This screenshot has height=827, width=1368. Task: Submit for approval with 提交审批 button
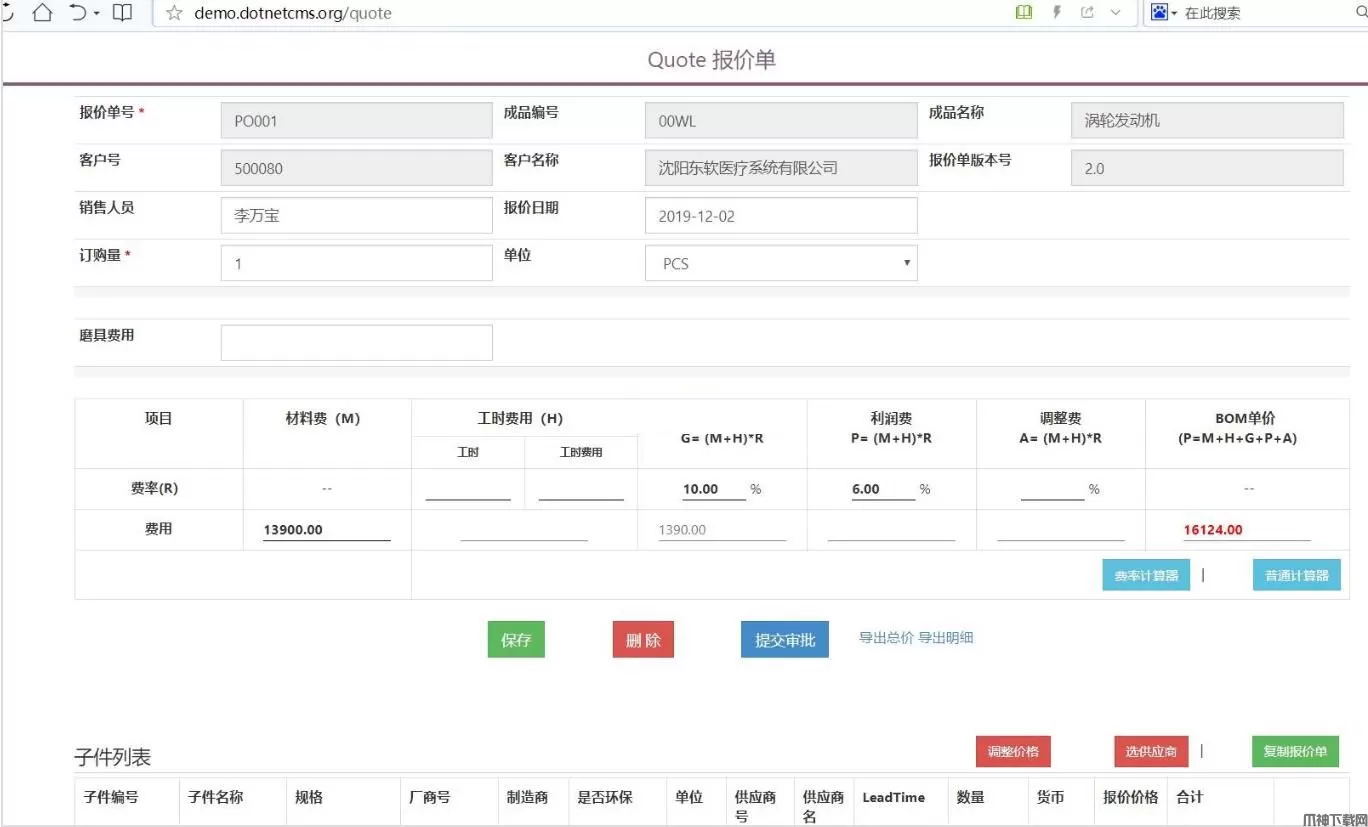pyautogui.click(x=784, y=640)
